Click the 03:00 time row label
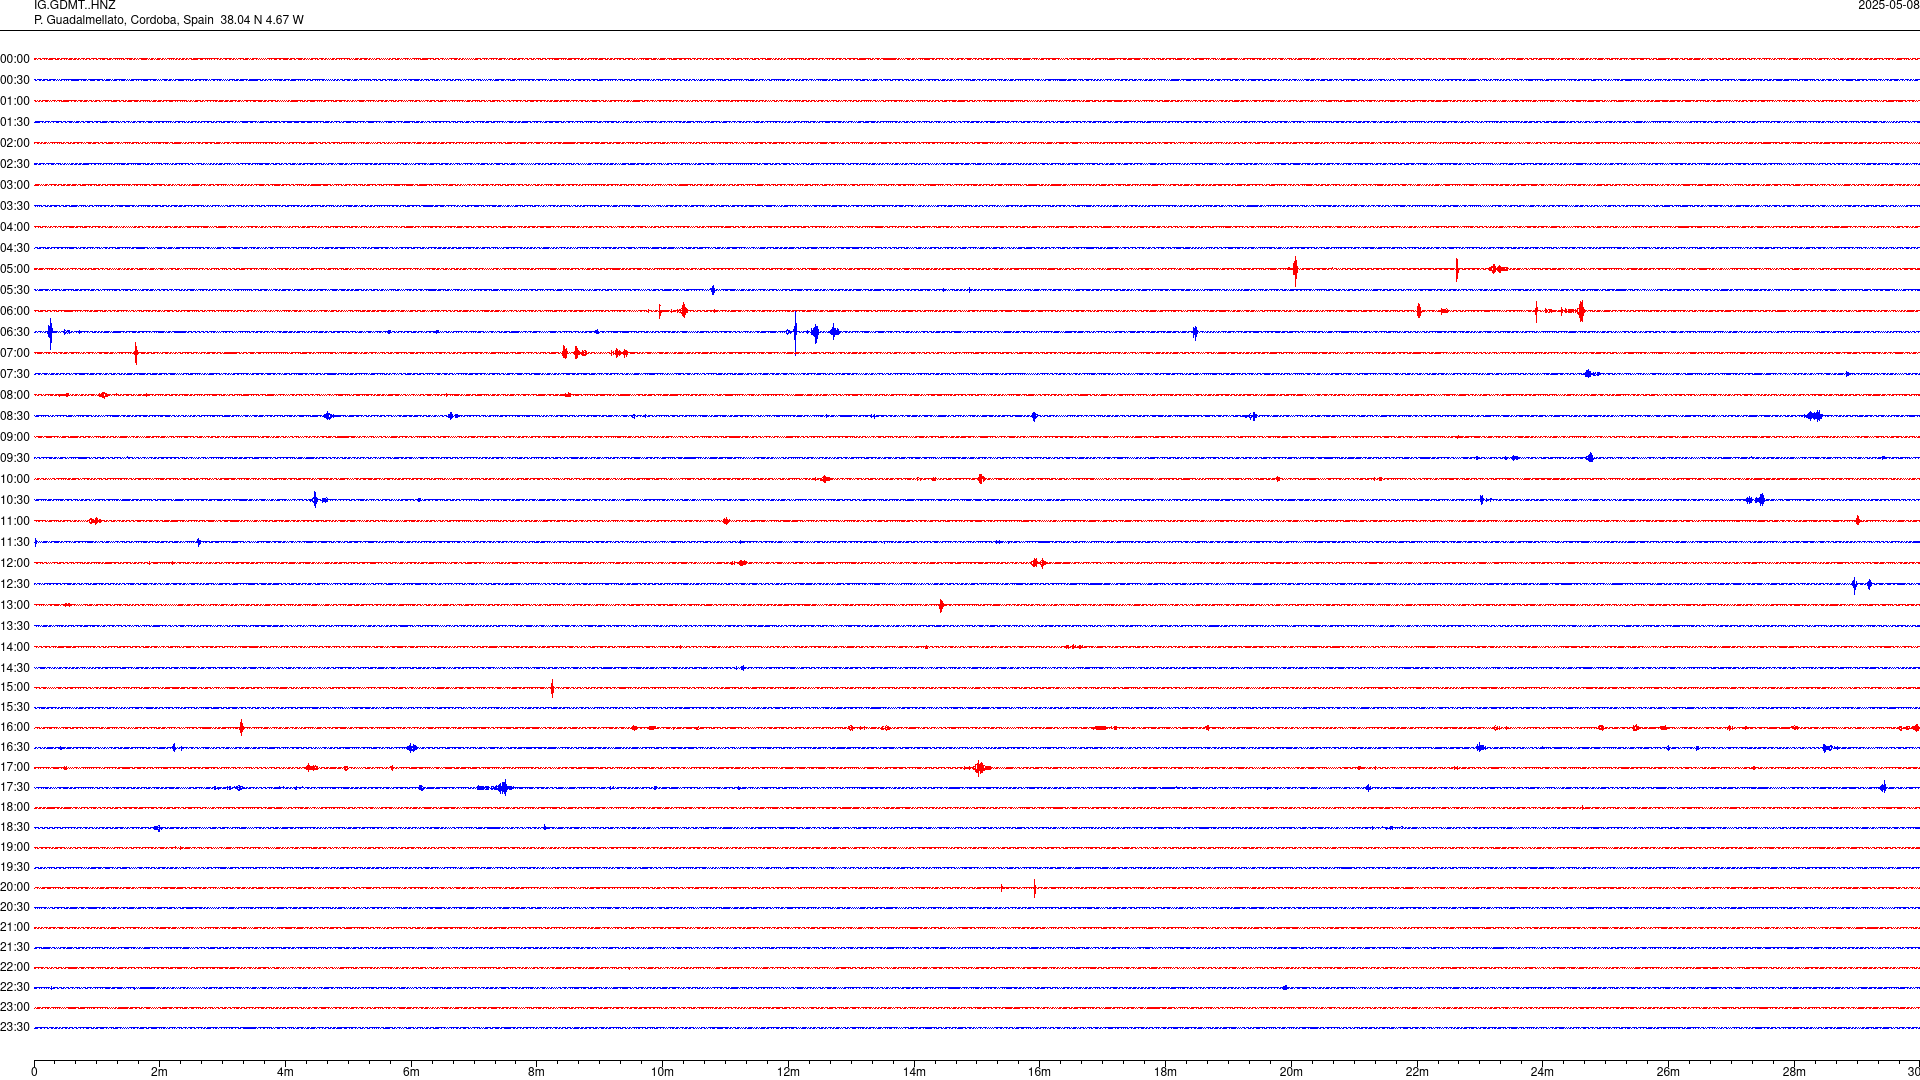Screen dimensions: 1920x1080 click(15, 185)
